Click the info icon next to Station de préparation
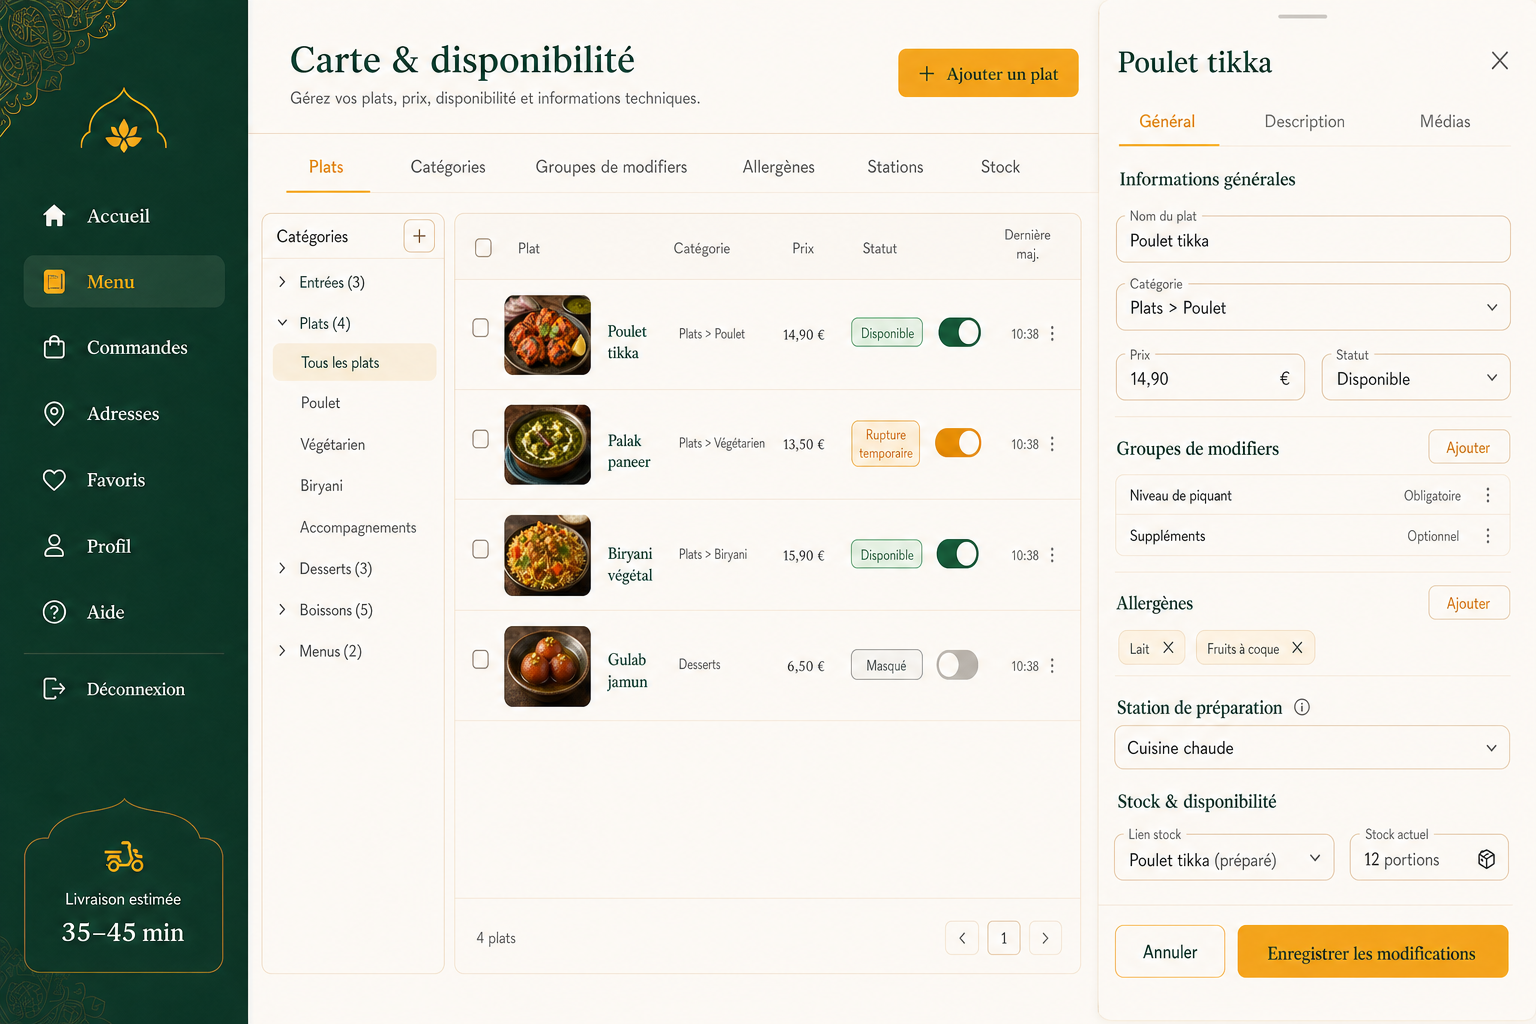Viewport: 1536px width, 1024px height. pos(1302,707)
